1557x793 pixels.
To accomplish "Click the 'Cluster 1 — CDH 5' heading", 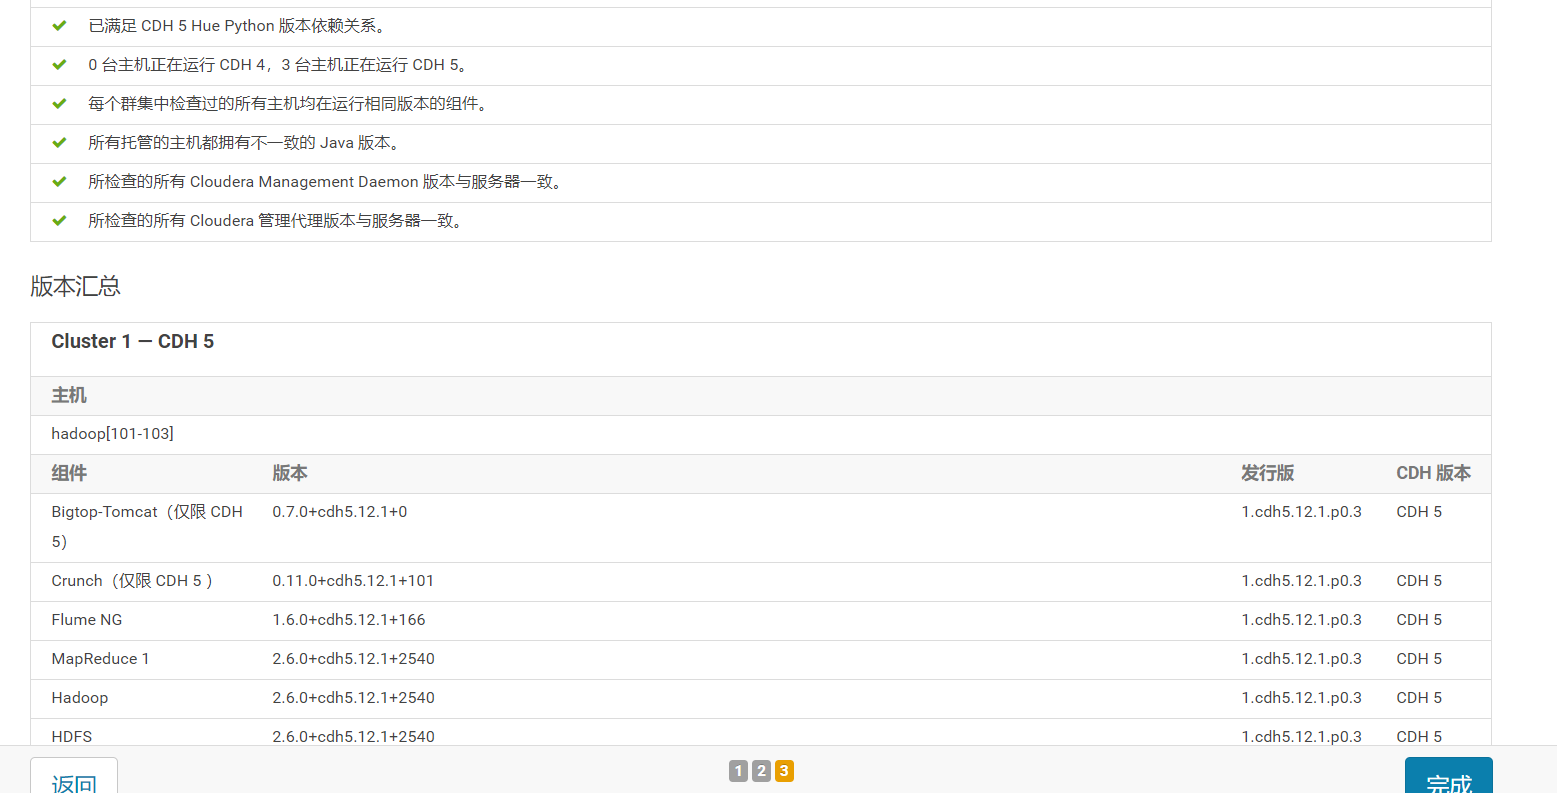I will (133, 342).
